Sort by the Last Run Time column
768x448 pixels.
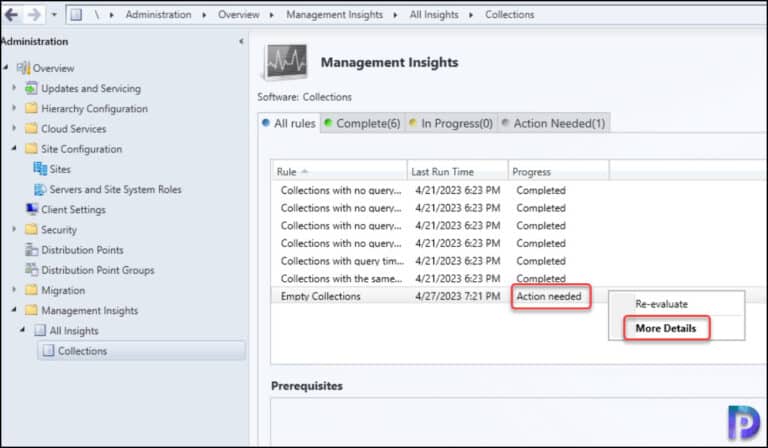pyautogui.click(x=457, y=171)
